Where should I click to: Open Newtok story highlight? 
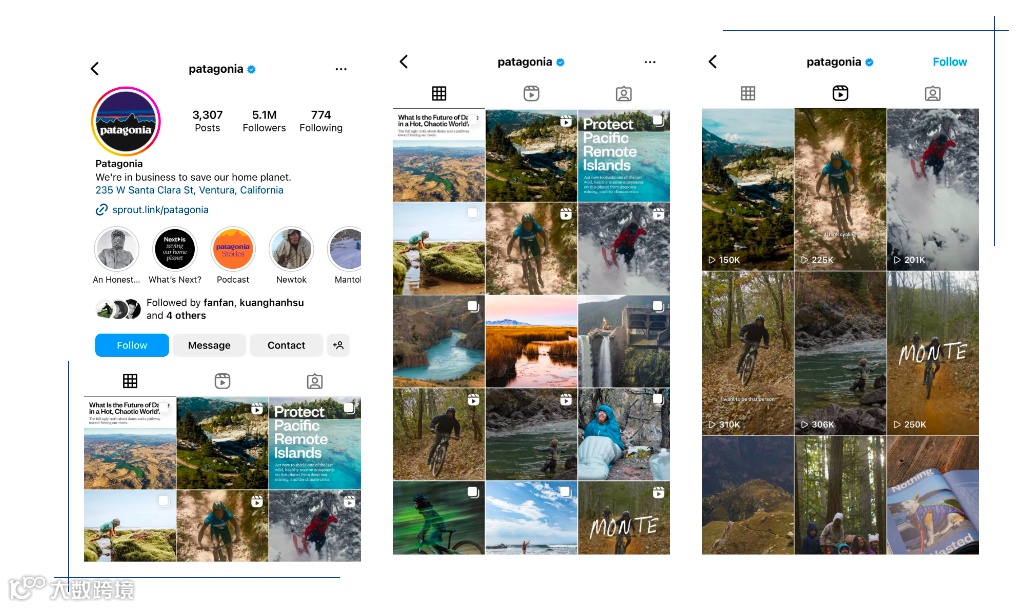[x=291, y=249]
